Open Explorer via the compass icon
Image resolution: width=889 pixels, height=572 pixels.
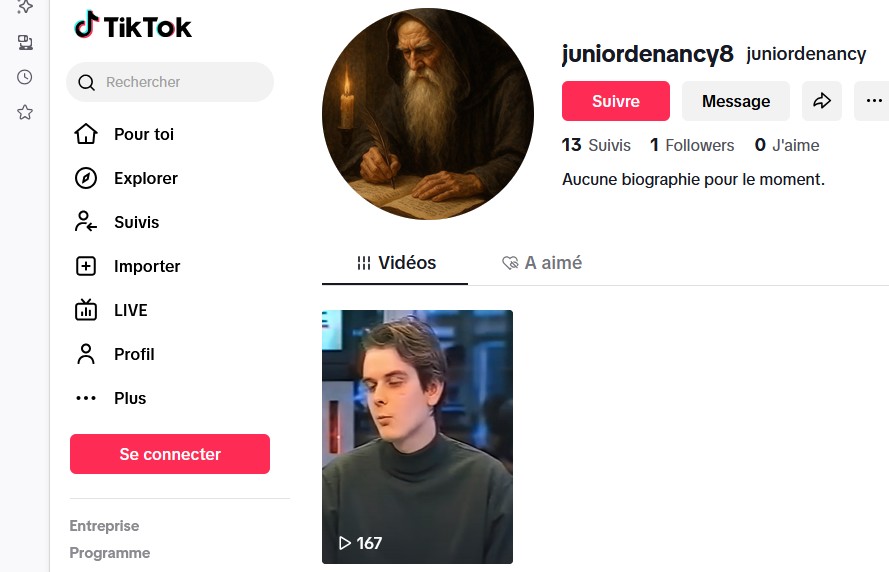click(86, 178)
